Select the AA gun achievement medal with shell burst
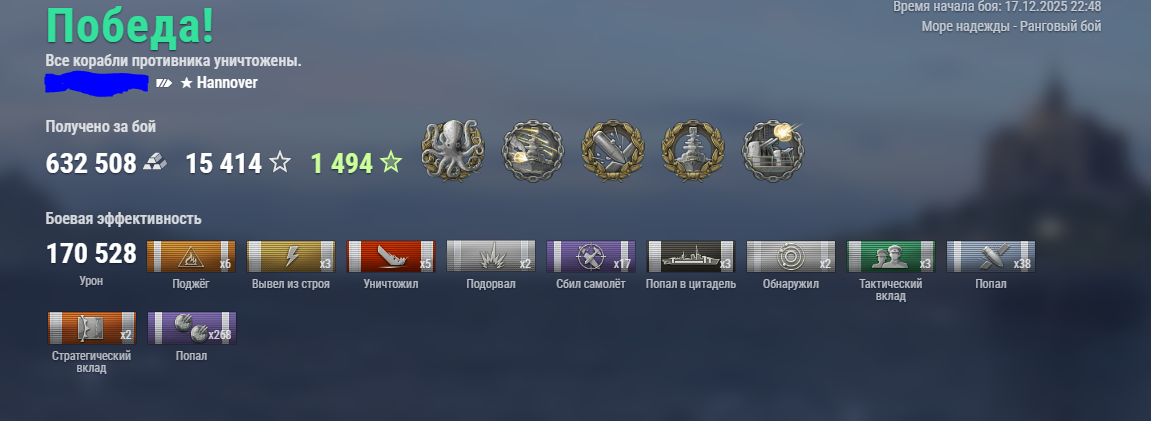1151x421 pixels. point(773,151)
